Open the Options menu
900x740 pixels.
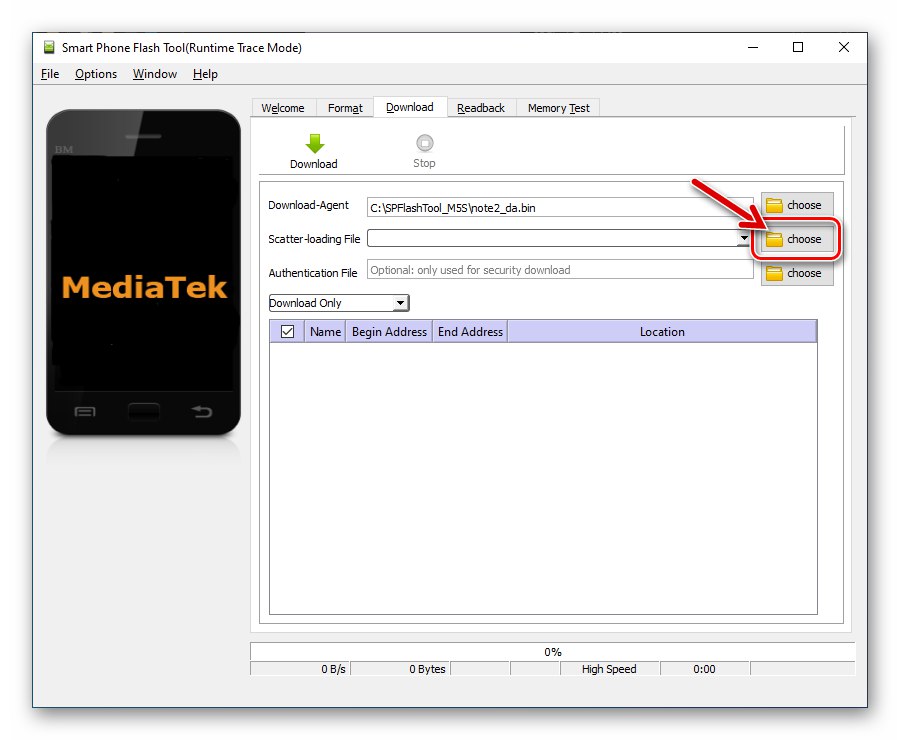tap(96, 74)
